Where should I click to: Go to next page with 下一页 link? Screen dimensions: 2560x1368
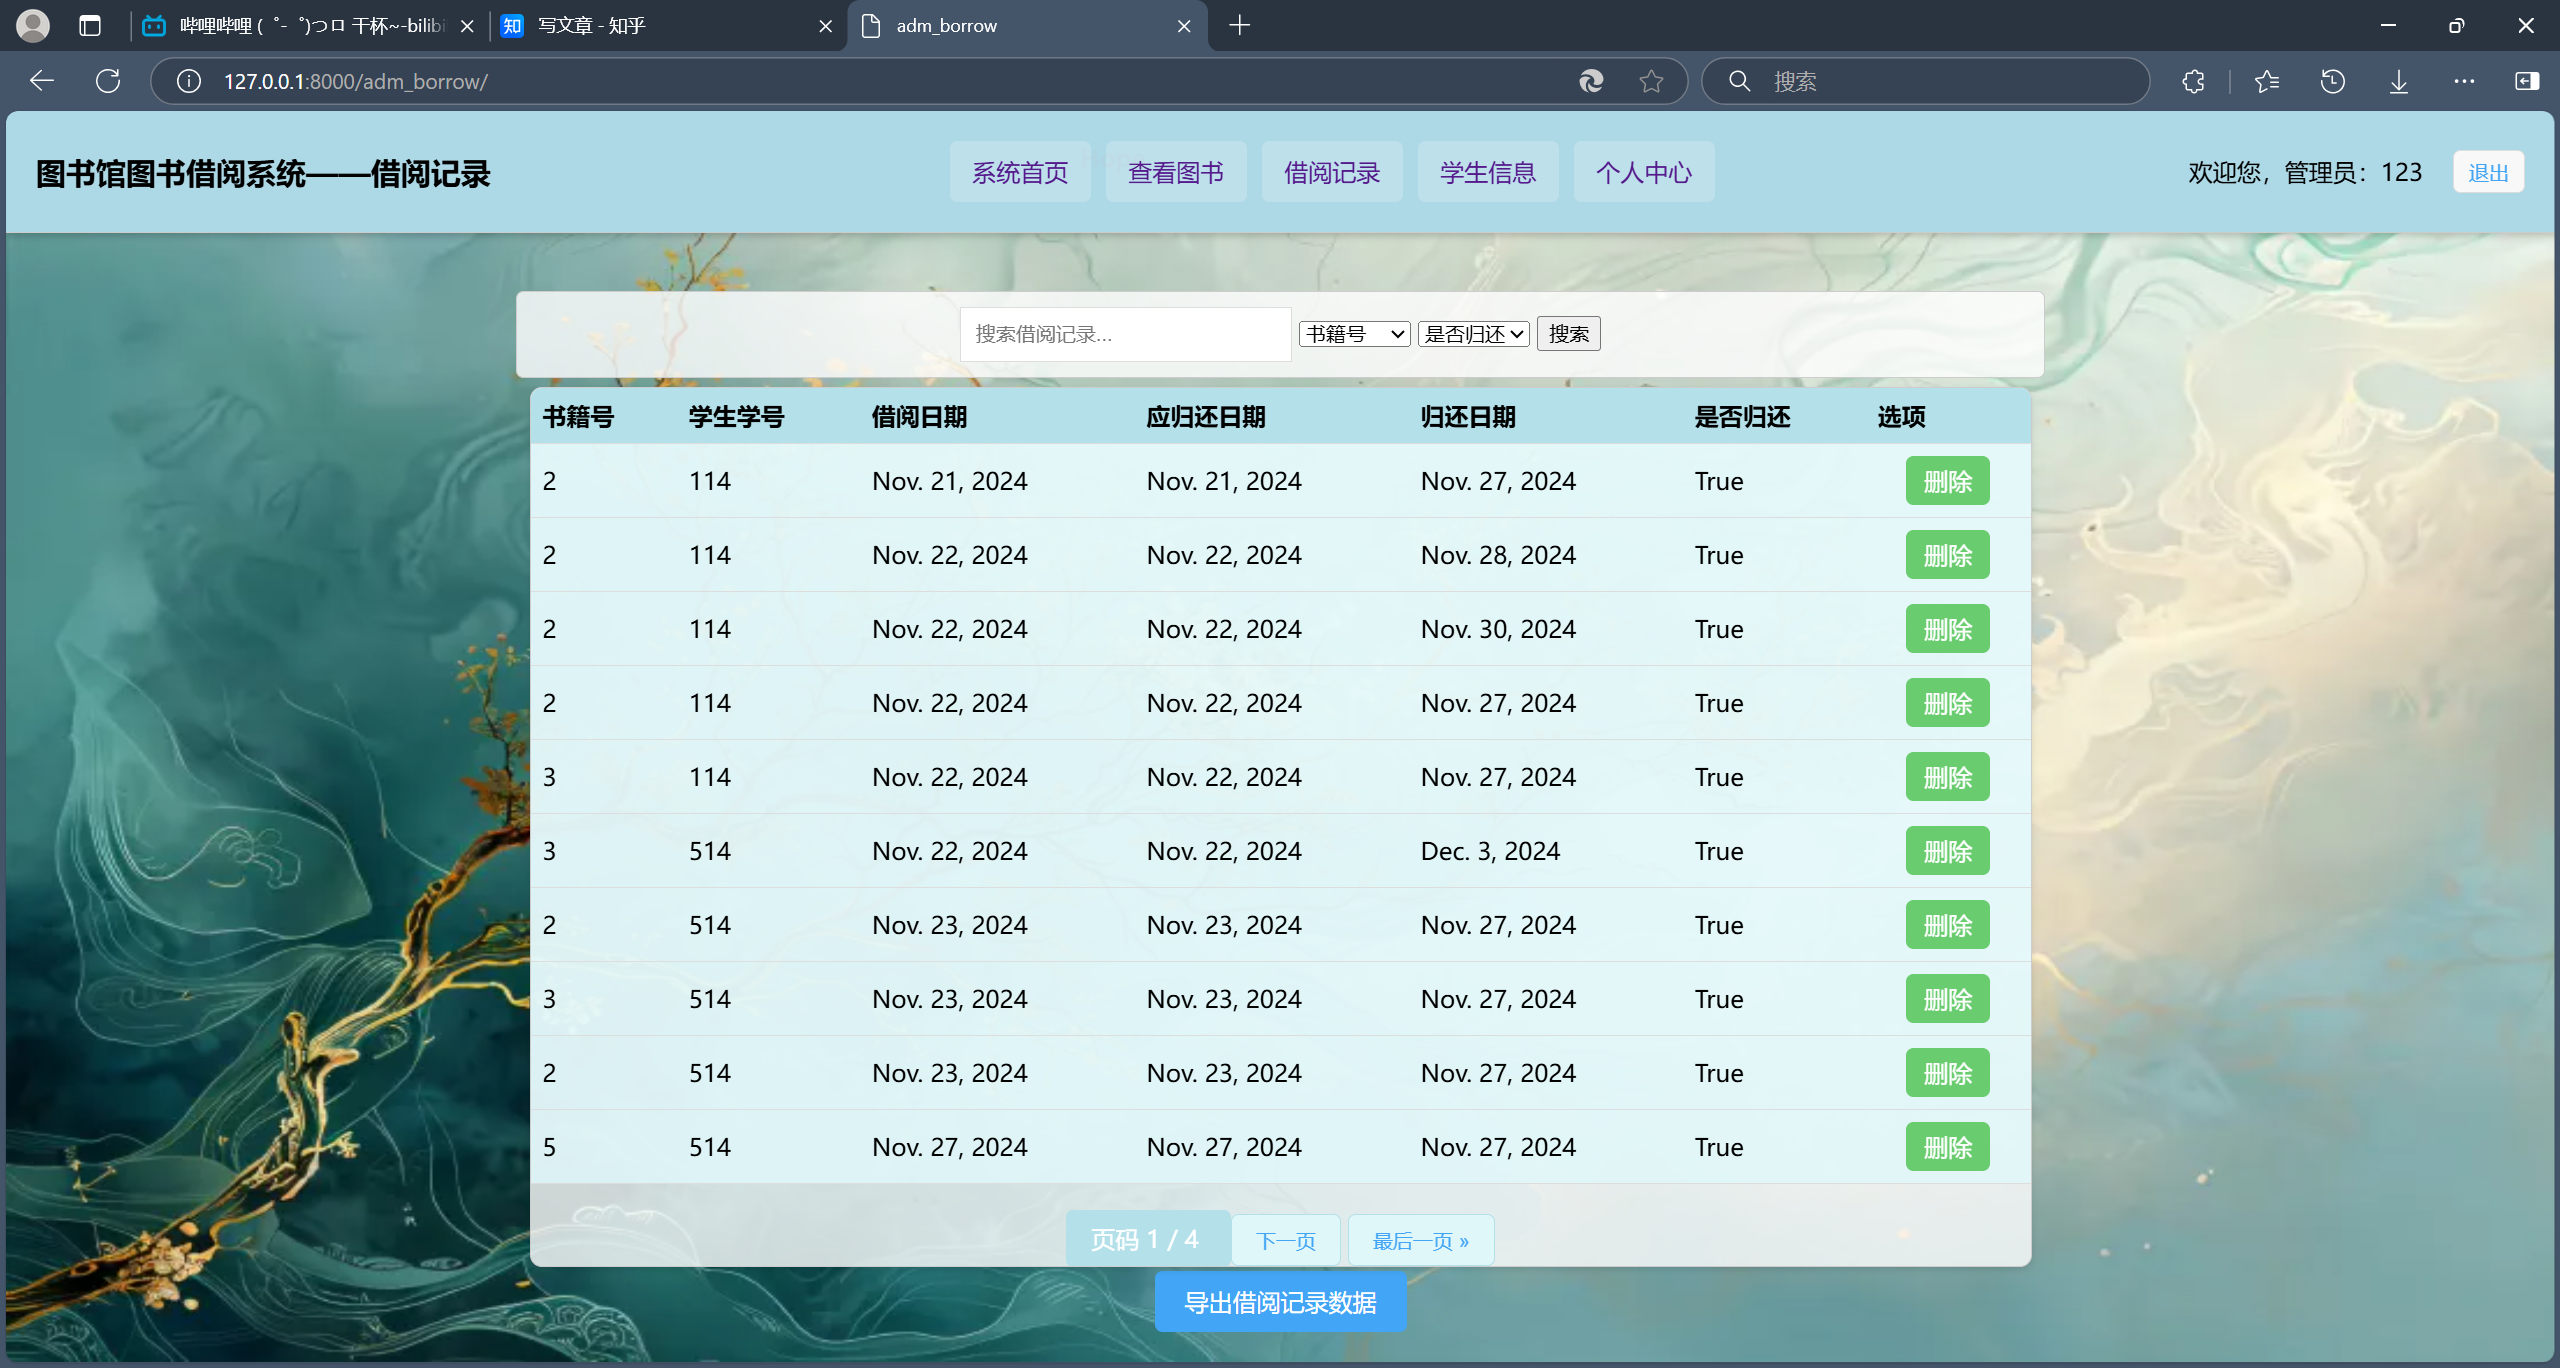[x=1286, y=1240]
